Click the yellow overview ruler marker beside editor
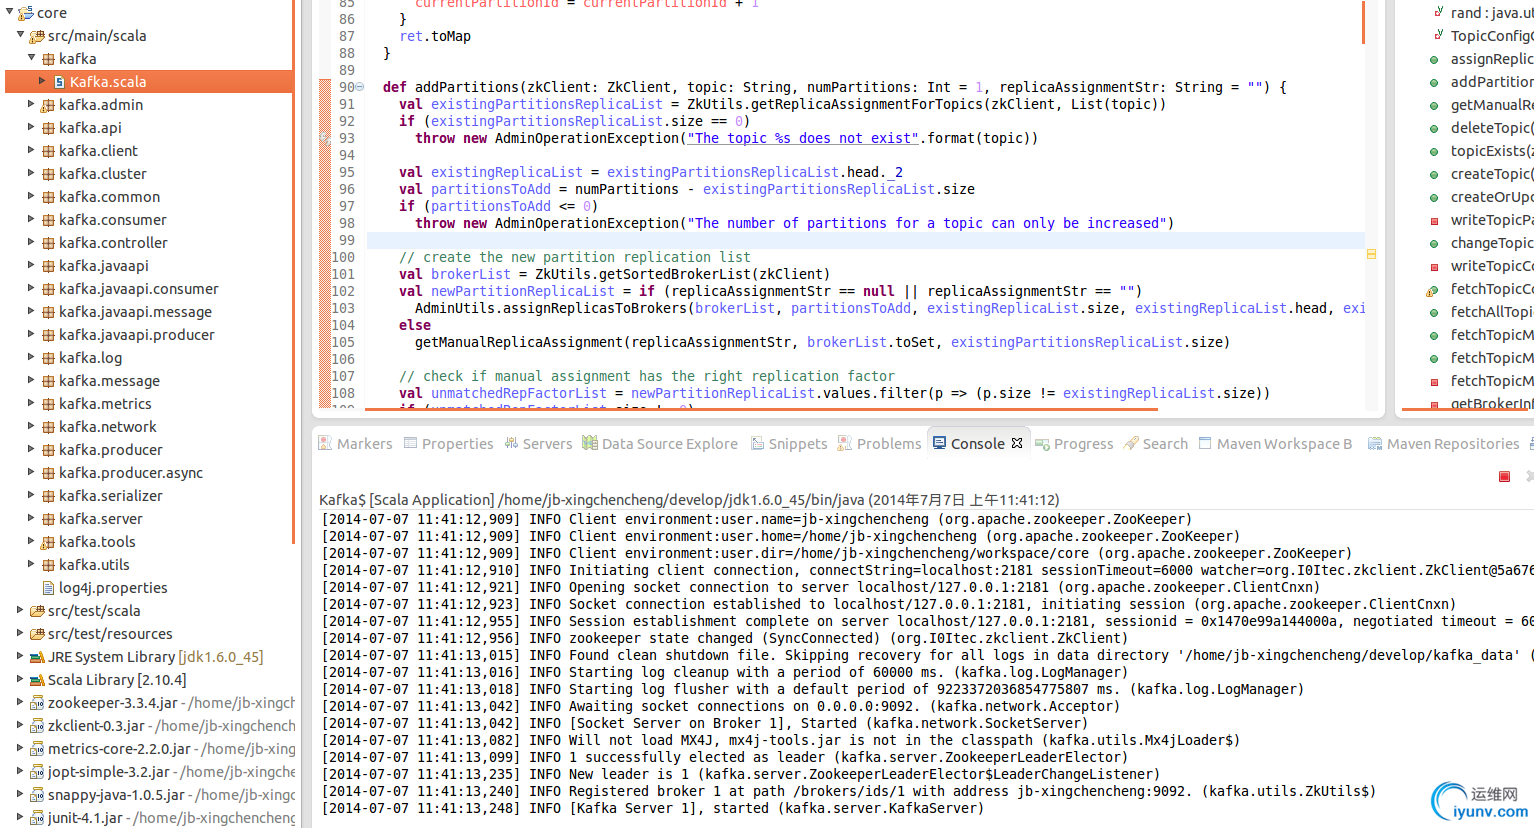The height and width of the screenshot is (828, 1534). [1371, 254]
